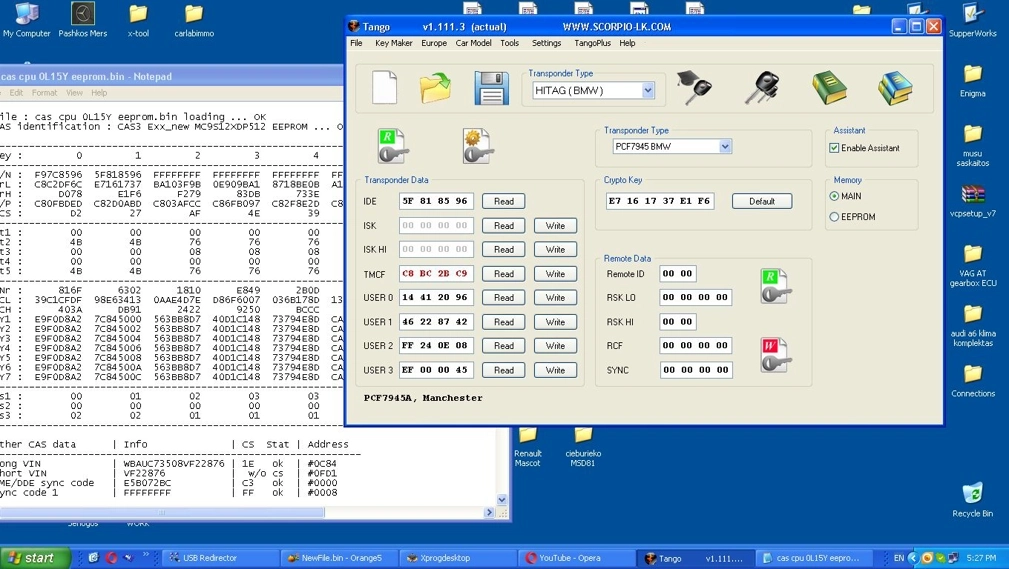Click Write button for USER 3
The image size is (1009, 569).
click(555, 371)
